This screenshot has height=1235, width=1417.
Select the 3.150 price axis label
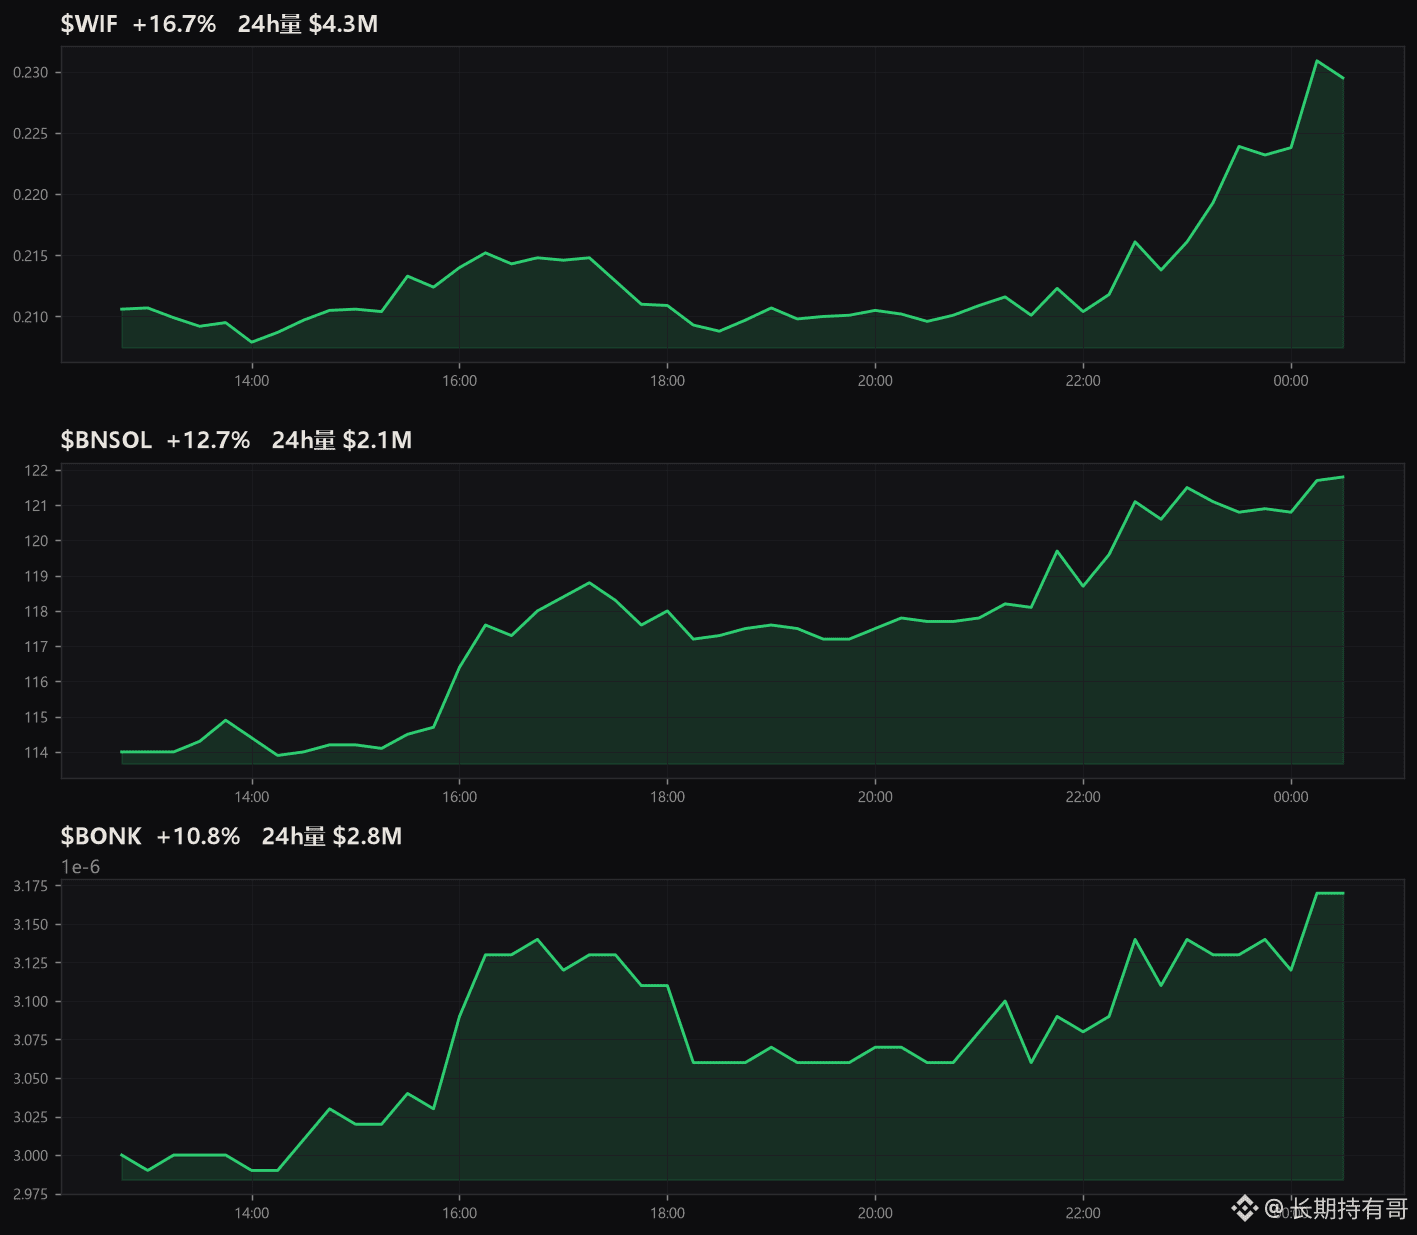pyautogui.click(x=30, y=925)
